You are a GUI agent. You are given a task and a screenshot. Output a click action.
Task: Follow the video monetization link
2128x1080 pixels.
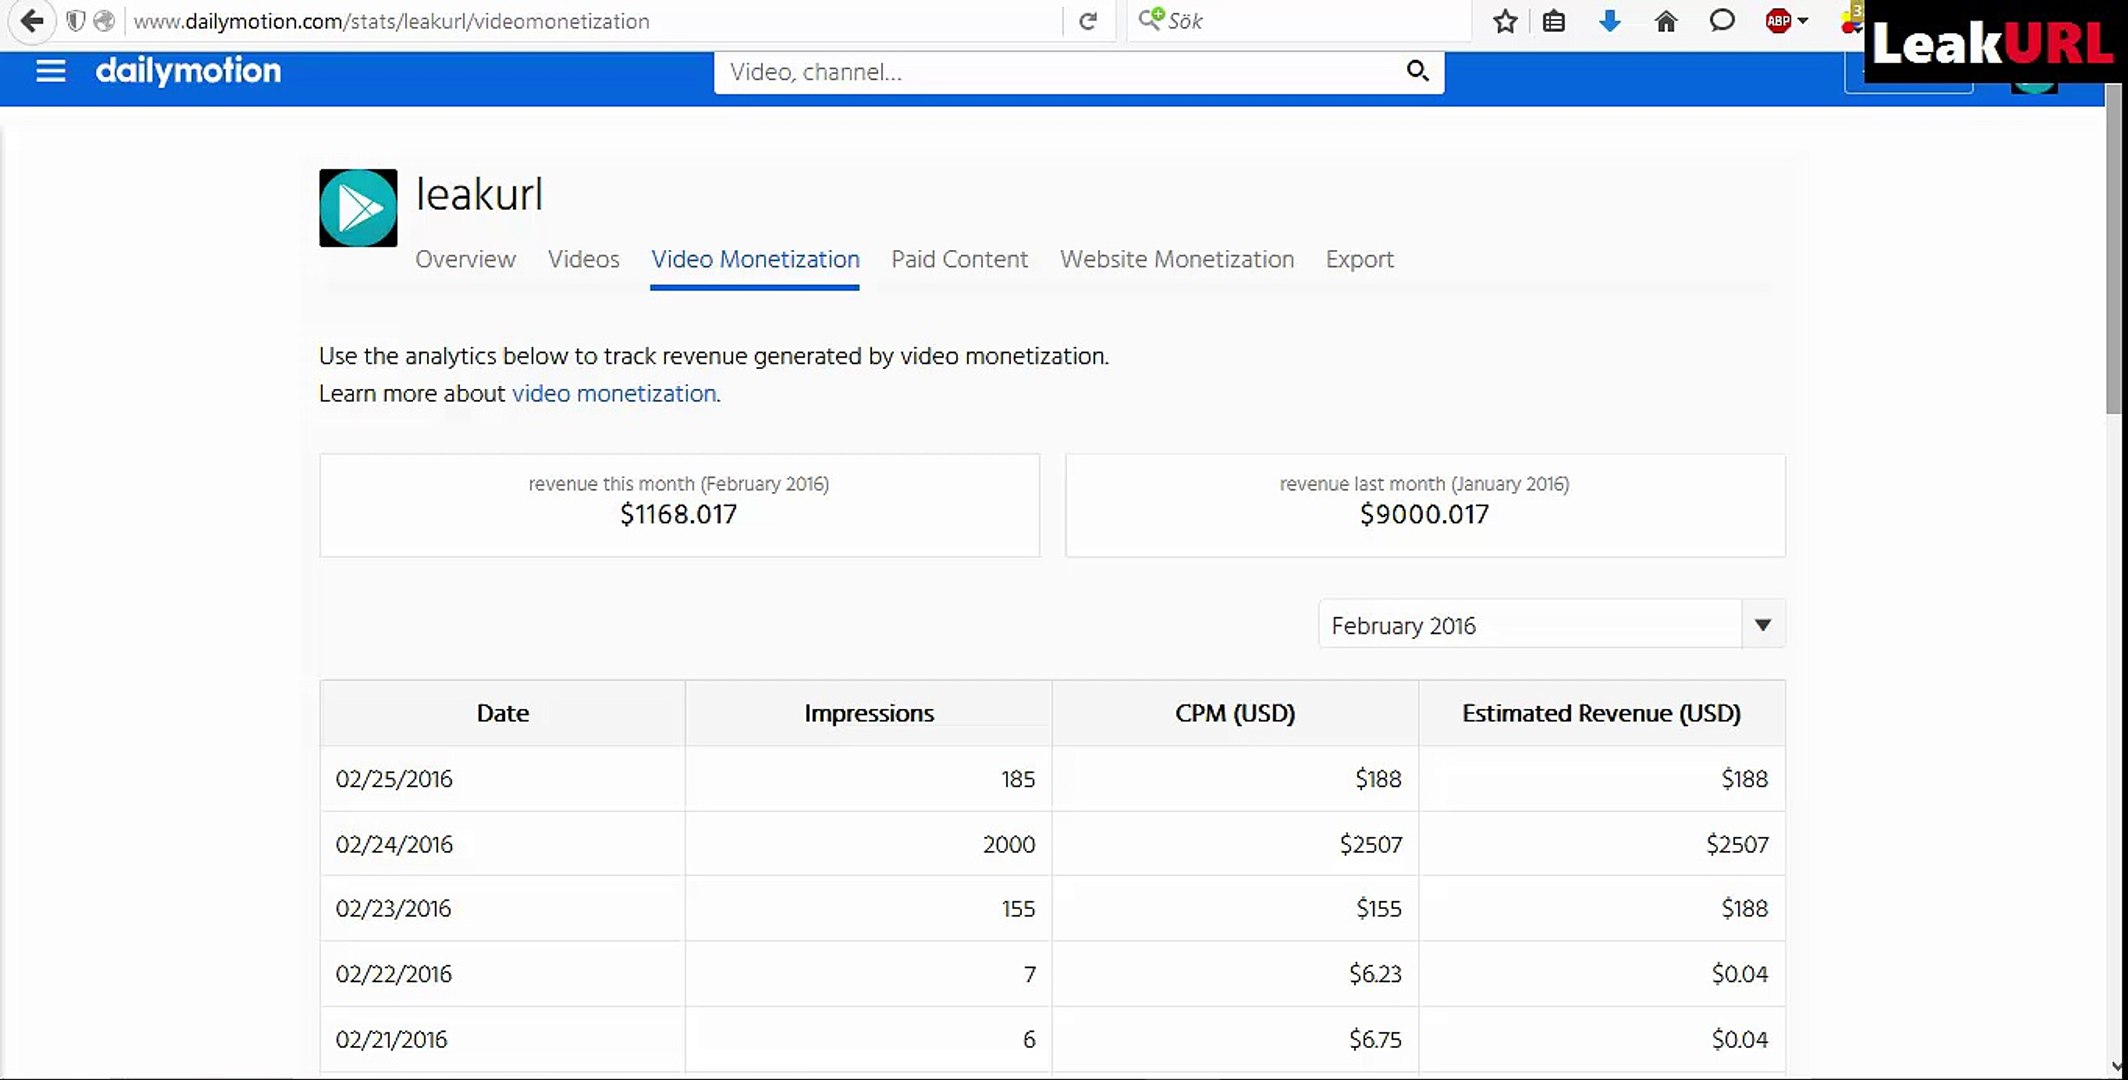[614, 393]
